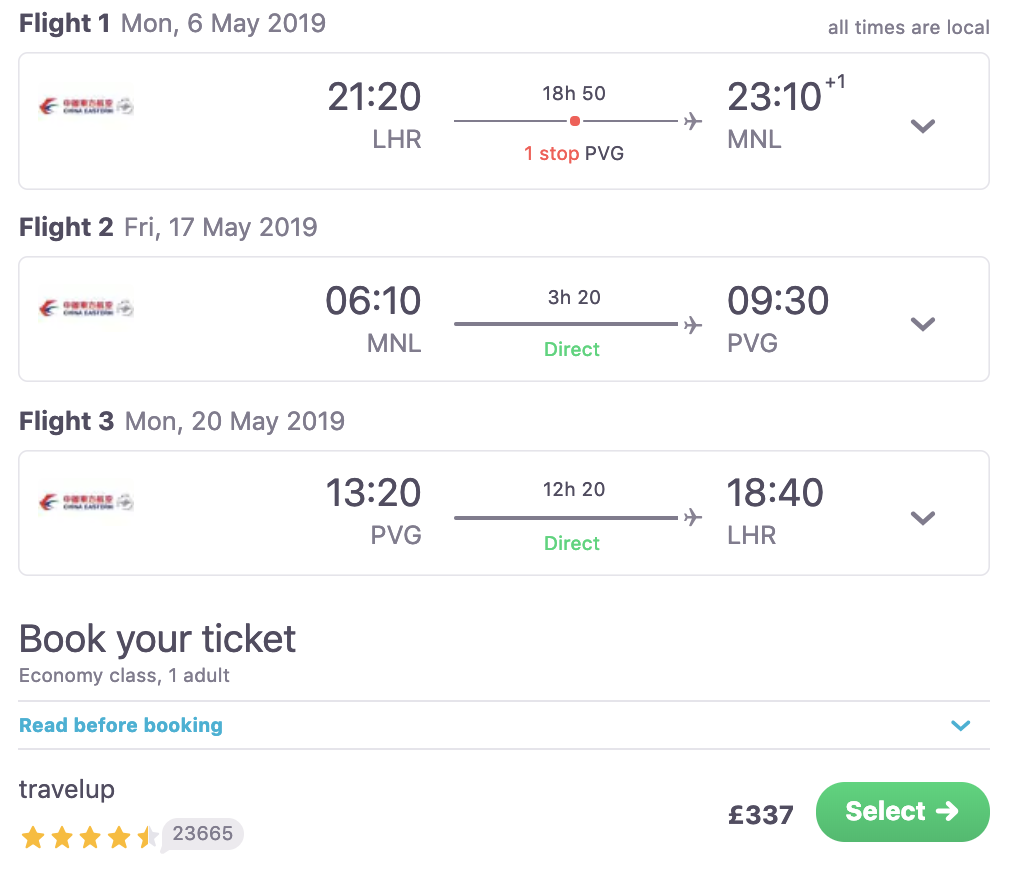Click the travelup provider name
Viewport: 1020px width, 870px height.
(67, 789)
